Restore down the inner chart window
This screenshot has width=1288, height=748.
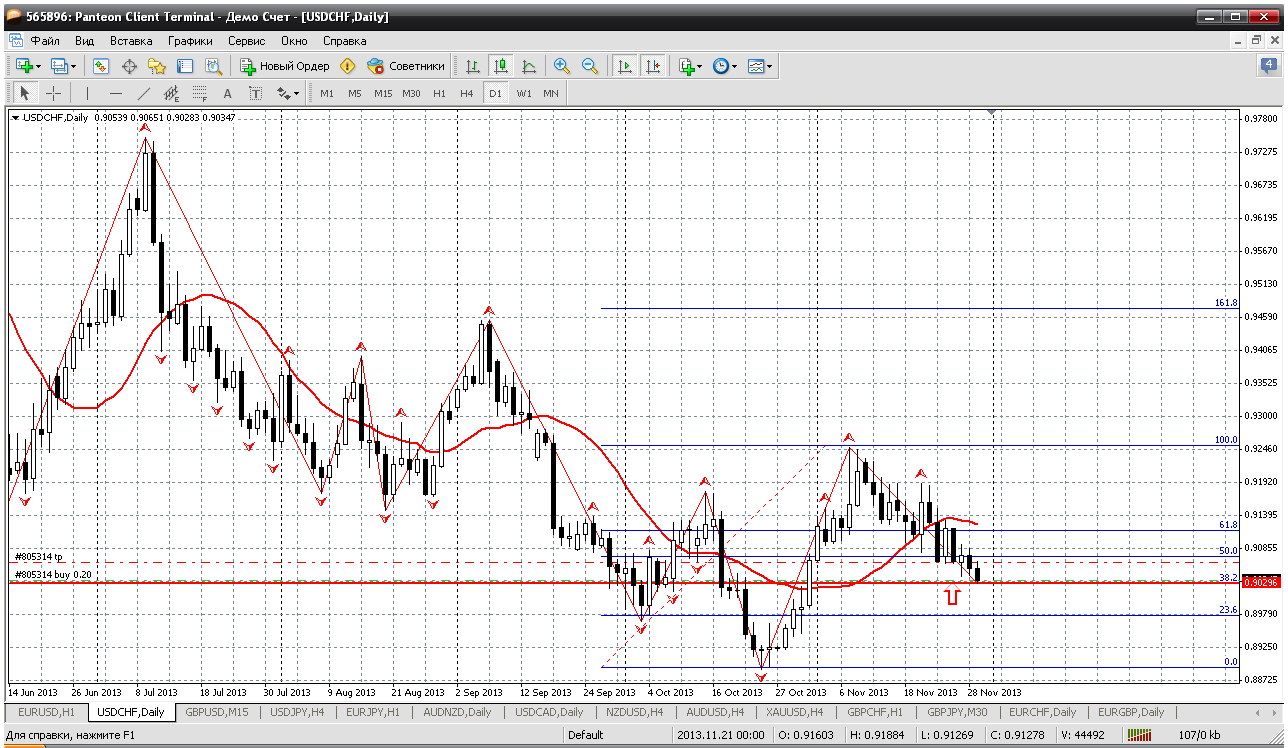(x=1257, y=41)
